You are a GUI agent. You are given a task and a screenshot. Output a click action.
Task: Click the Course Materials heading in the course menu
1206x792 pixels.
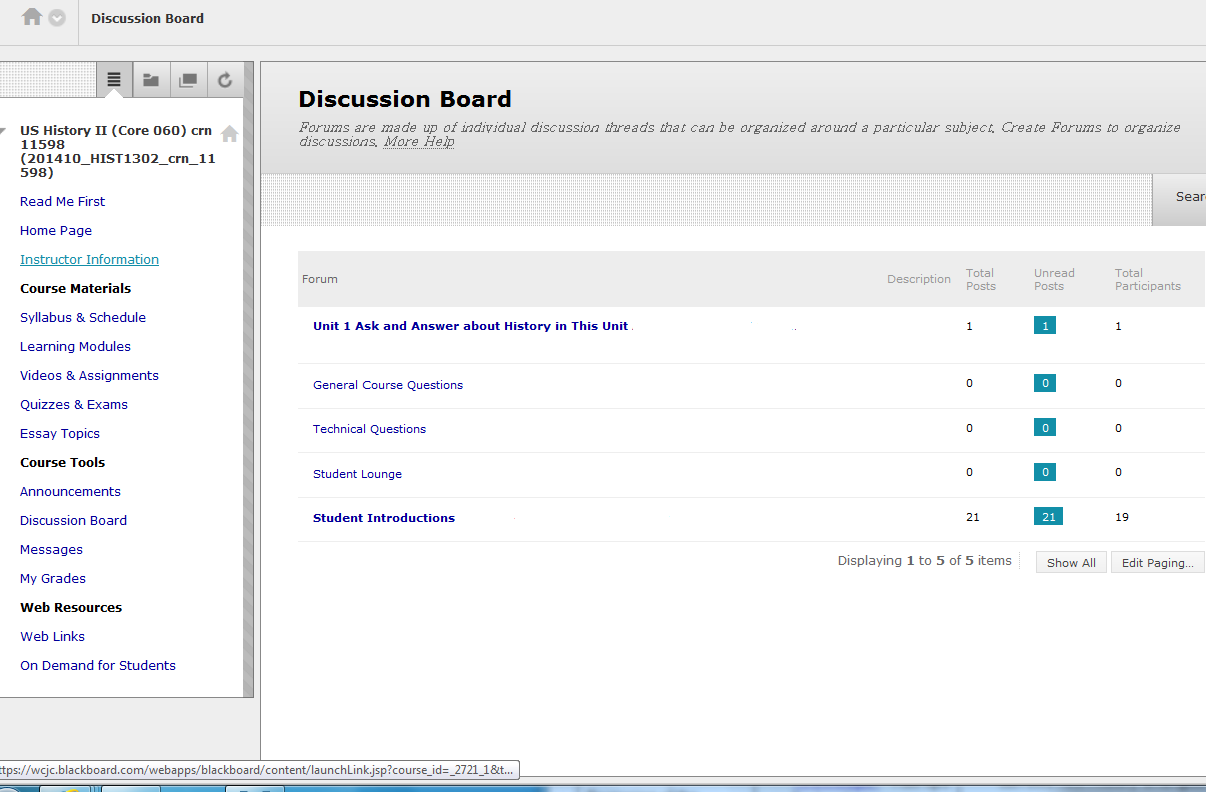click(x=75, y=288)
